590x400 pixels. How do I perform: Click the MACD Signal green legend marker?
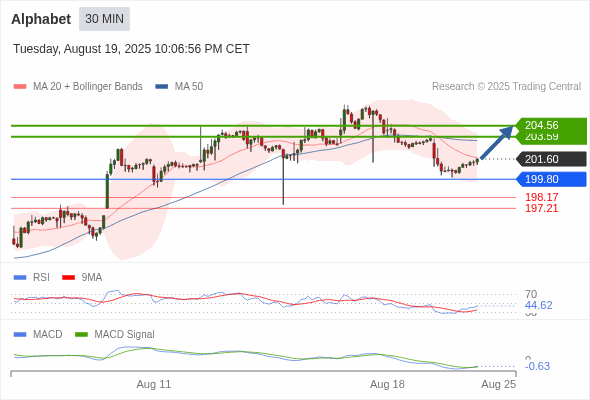(81, 335)
